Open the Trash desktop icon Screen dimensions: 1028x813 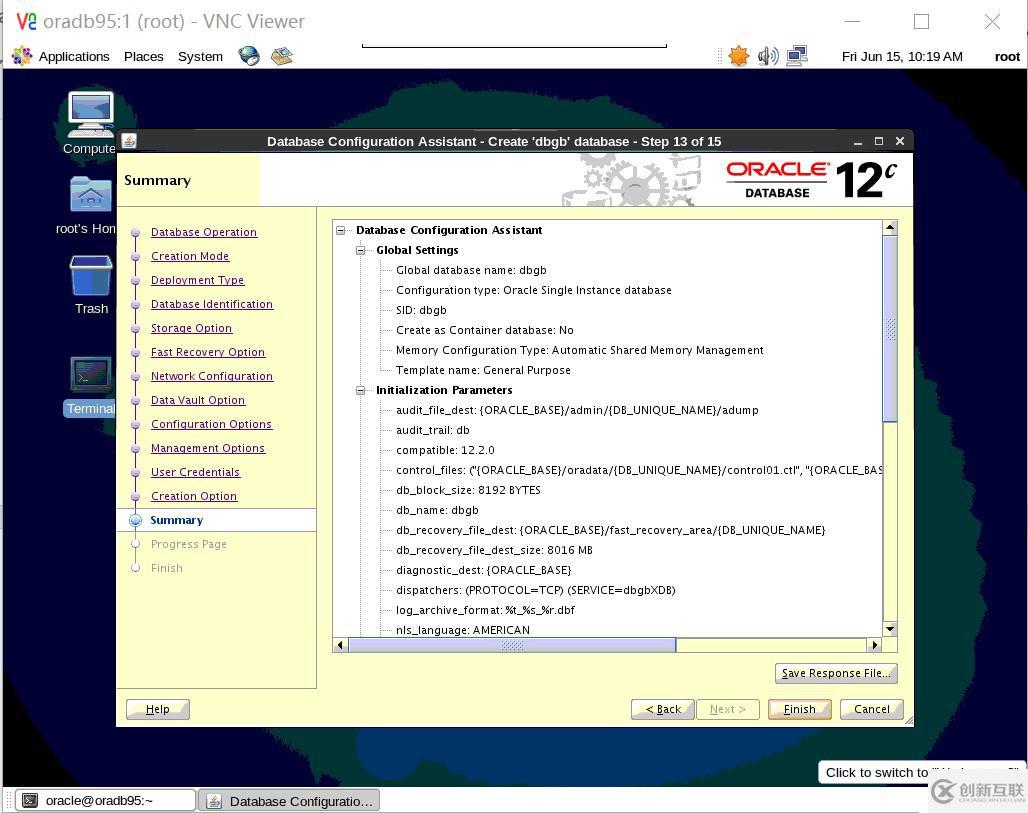pos(90,275)
